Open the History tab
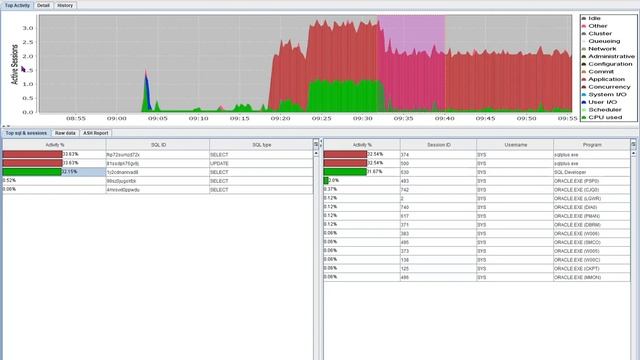The height and width of the screenshot is (360, 640). tap(65, 5)
